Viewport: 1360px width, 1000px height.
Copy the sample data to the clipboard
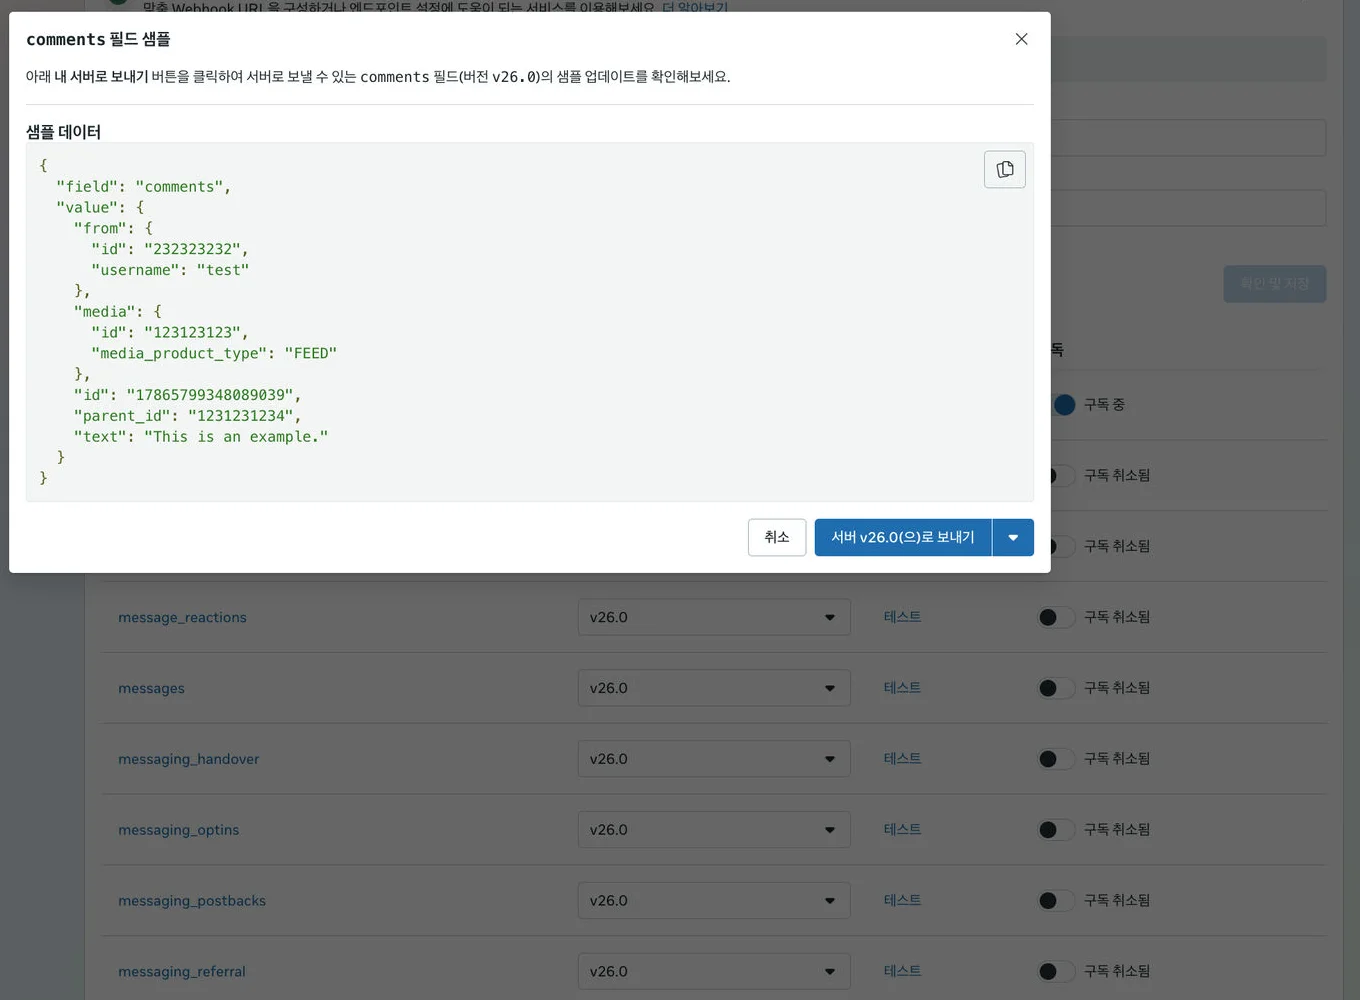point(1005,169)
